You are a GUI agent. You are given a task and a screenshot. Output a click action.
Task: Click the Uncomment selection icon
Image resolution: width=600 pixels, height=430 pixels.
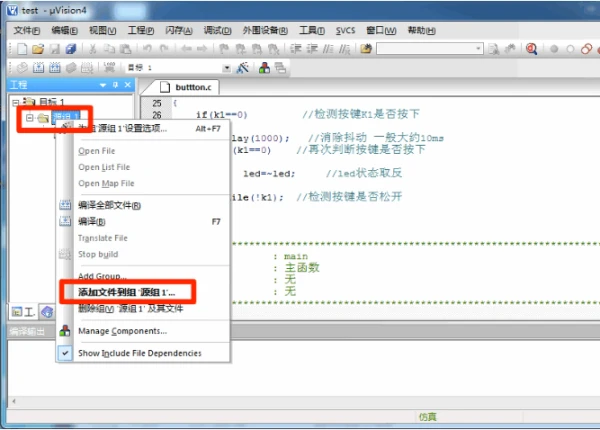(x=344, y=49)
